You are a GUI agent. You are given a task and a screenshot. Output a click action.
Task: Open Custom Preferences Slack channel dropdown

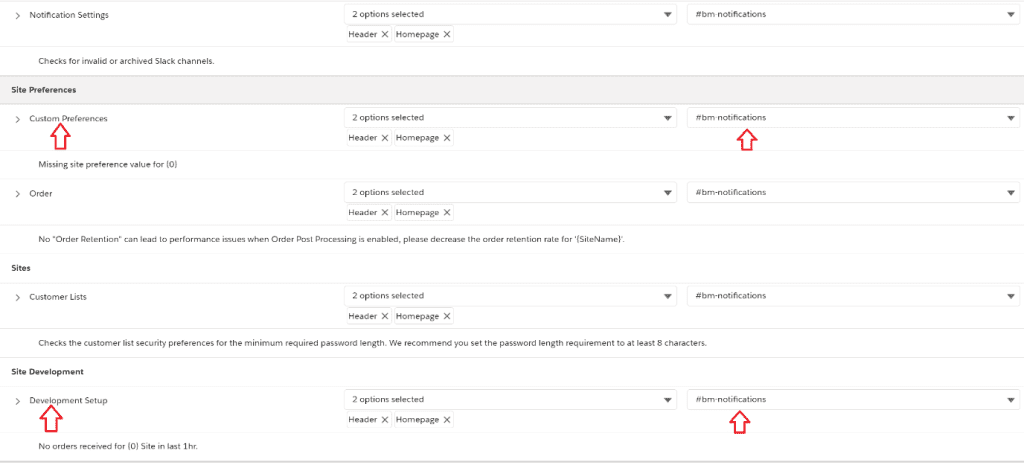point(852,118)
